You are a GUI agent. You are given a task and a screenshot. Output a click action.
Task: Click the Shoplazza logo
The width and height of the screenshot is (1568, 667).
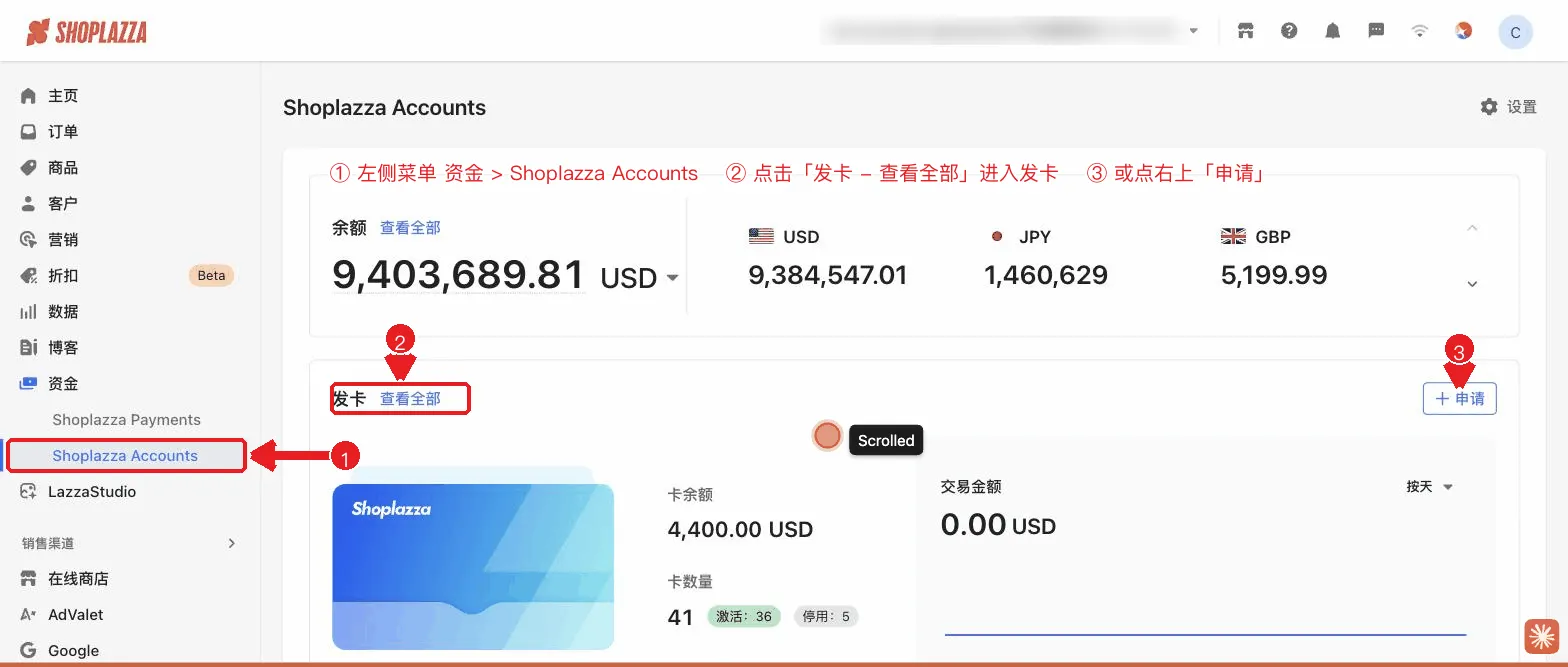click(87, 32)
